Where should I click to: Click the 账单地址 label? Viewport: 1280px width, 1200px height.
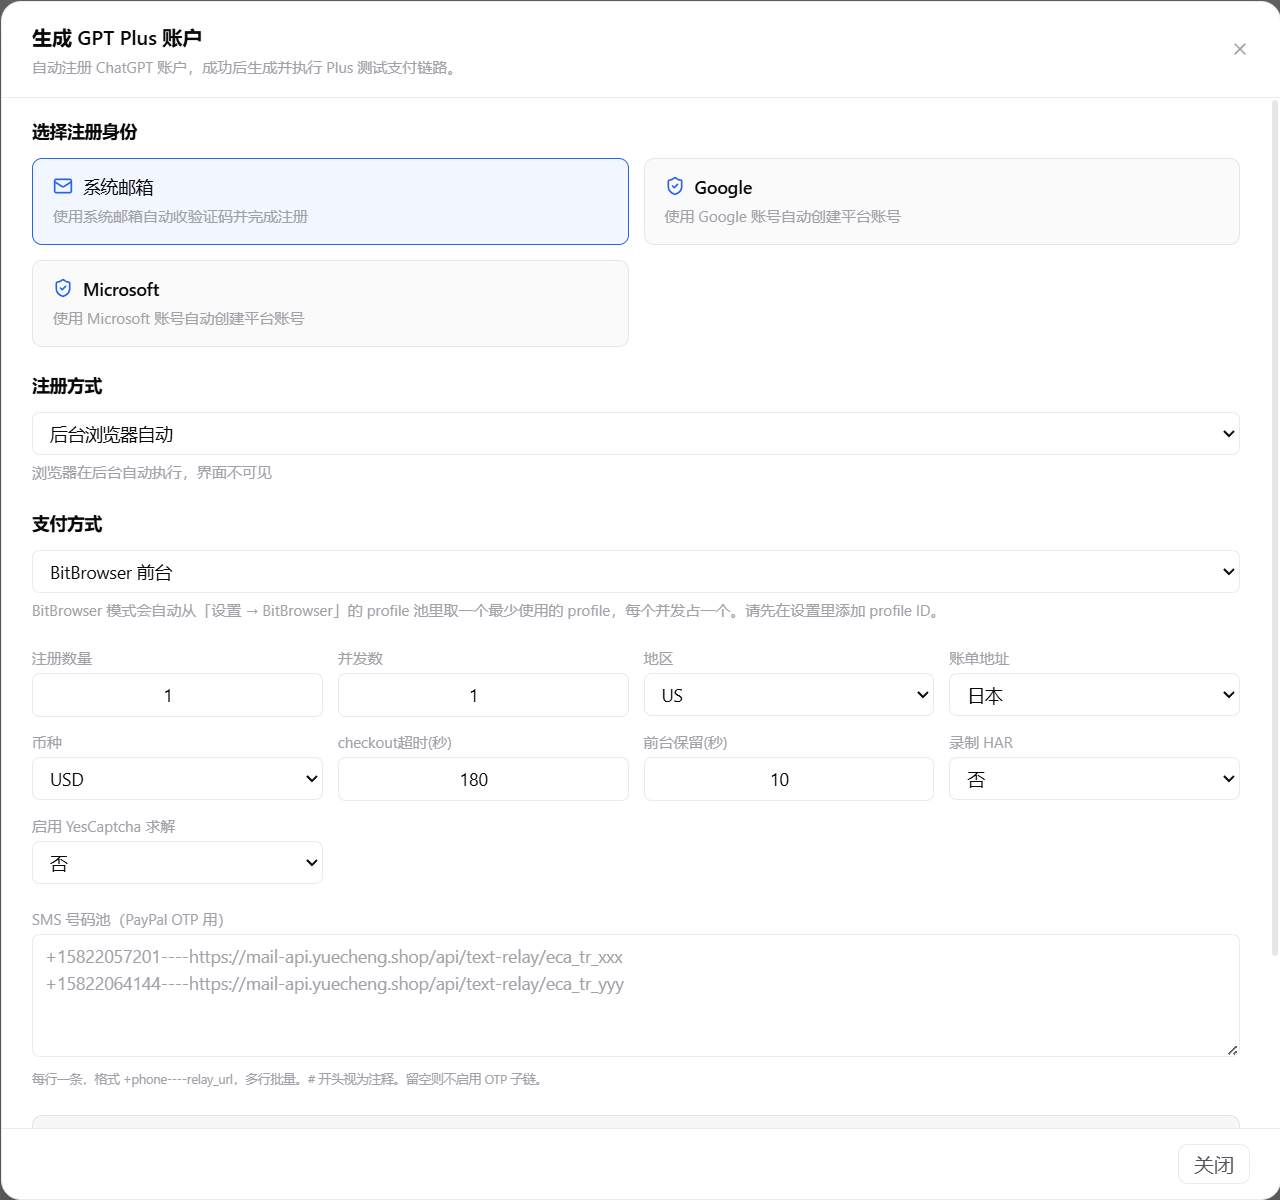coord(979,658)
